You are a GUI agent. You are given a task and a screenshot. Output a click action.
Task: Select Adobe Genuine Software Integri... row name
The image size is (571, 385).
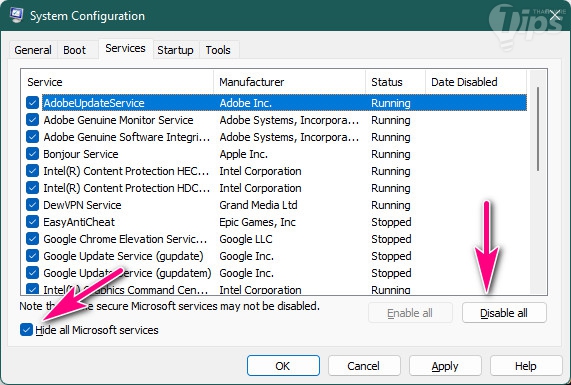click(x=127, y=137)
